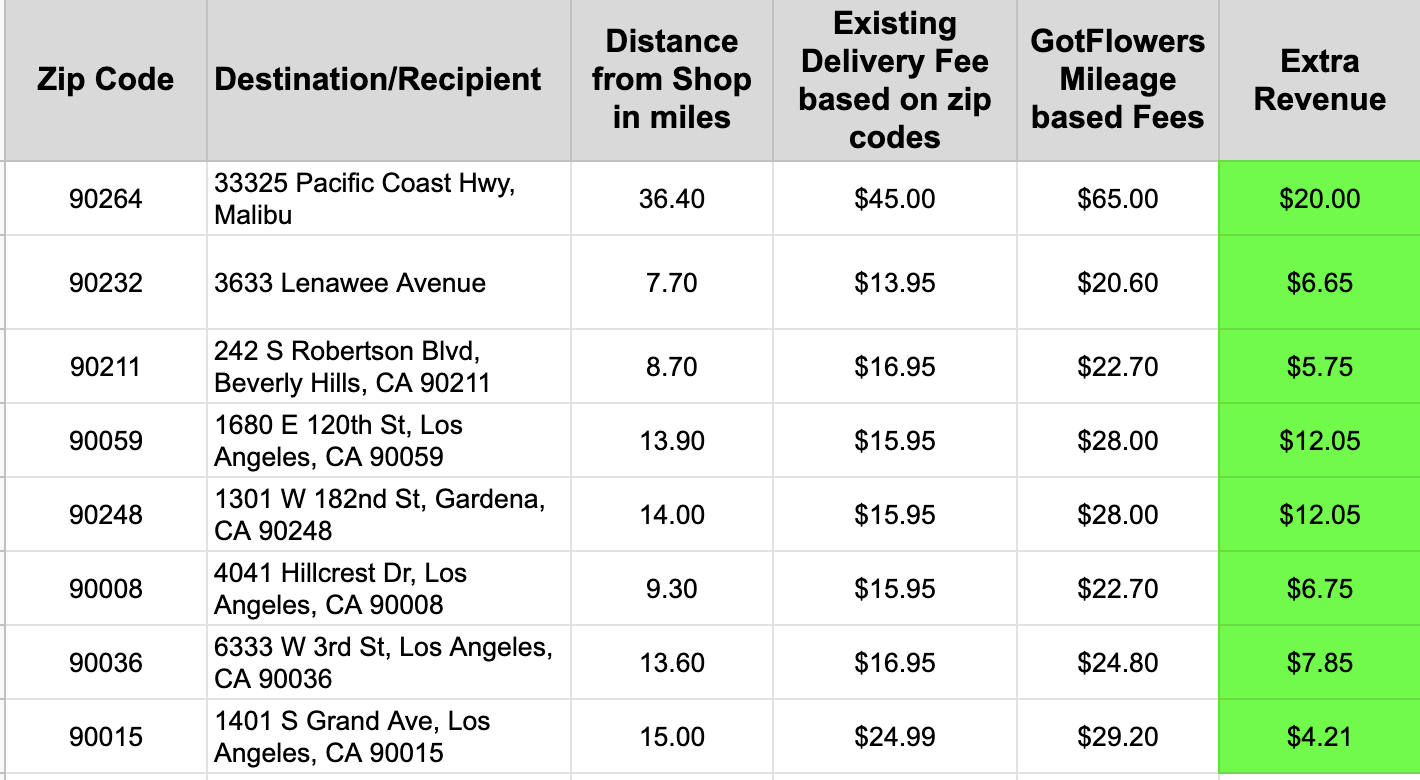Click the $65.00 mileage fee cell
Screen dimensions: 1420x780
pyautogui.click(x=1117, y=199)
